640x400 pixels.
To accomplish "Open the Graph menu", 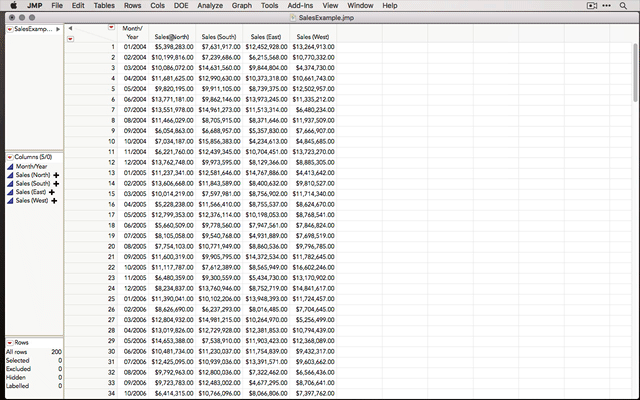I will coord(242,6).
